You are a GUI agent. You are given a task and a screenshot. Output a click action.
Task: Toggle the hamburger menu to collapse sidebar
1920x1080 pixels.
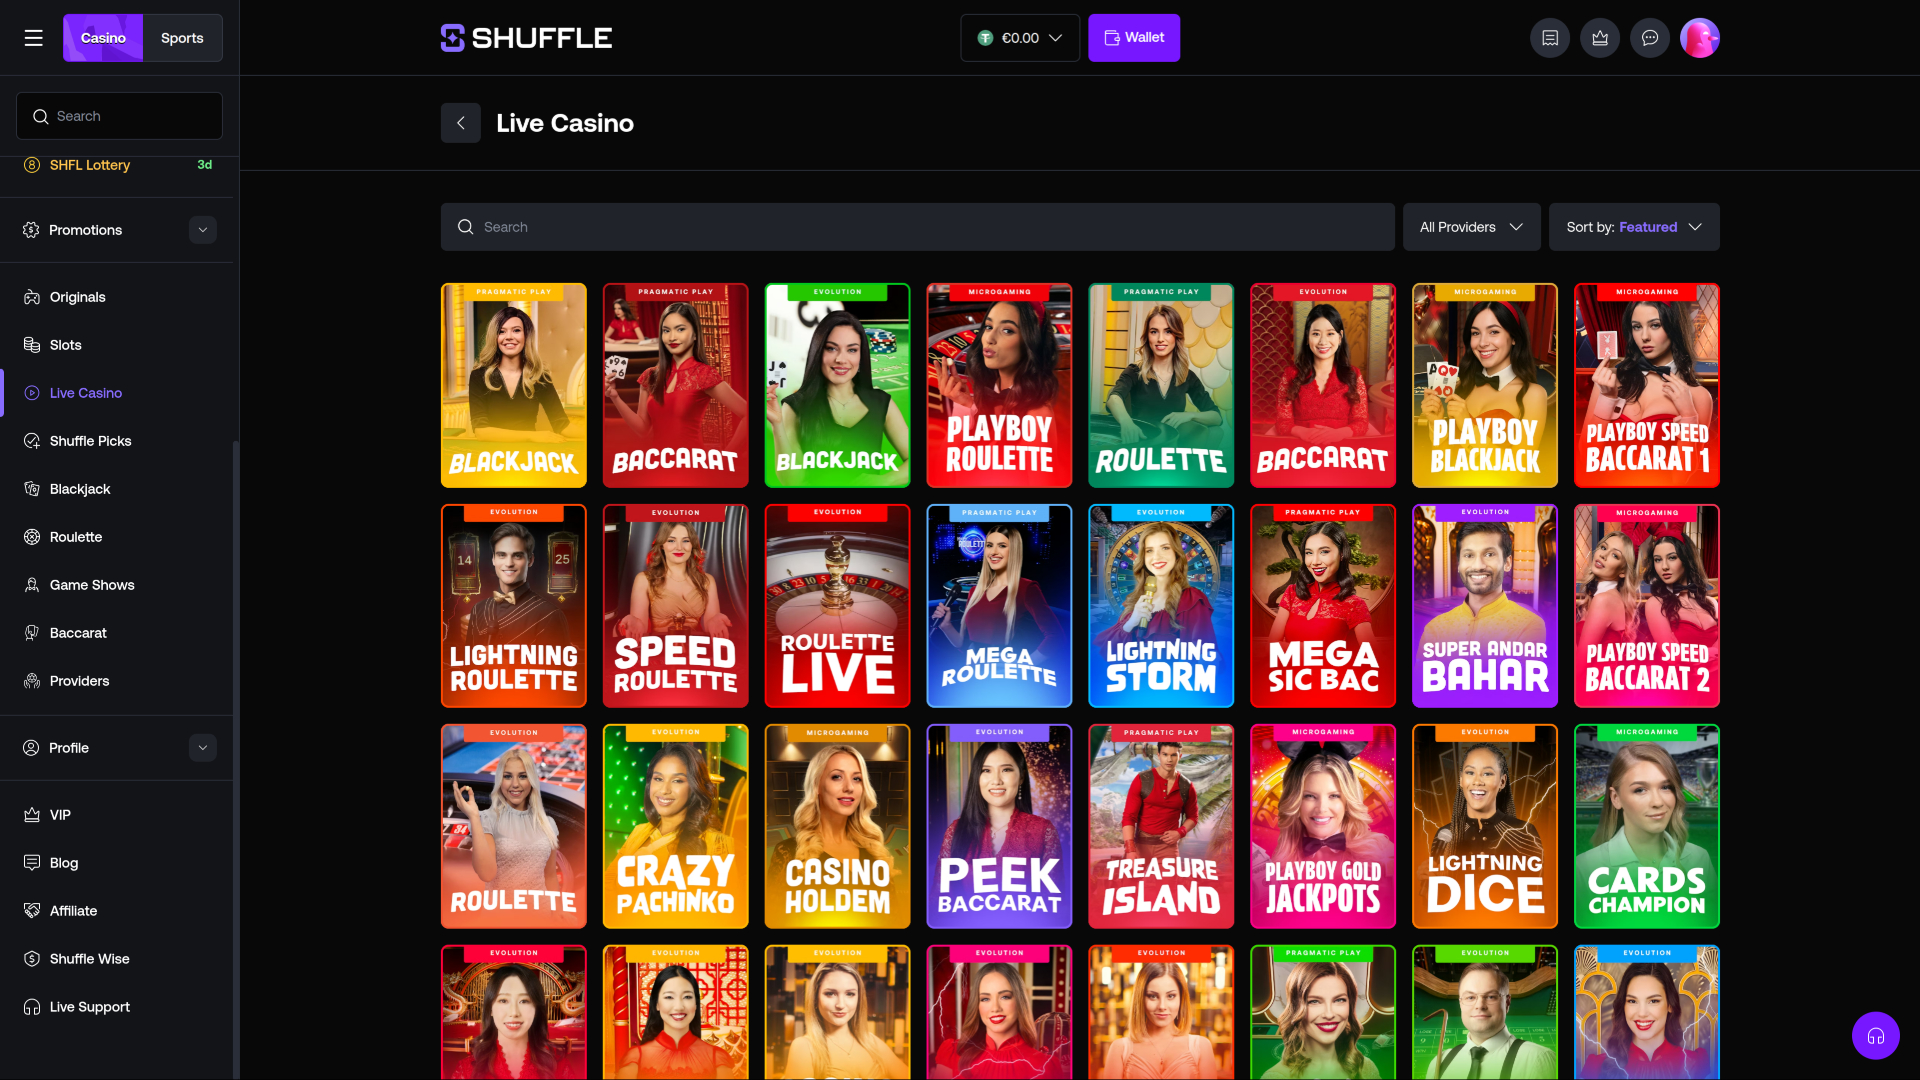pos(33,37)
